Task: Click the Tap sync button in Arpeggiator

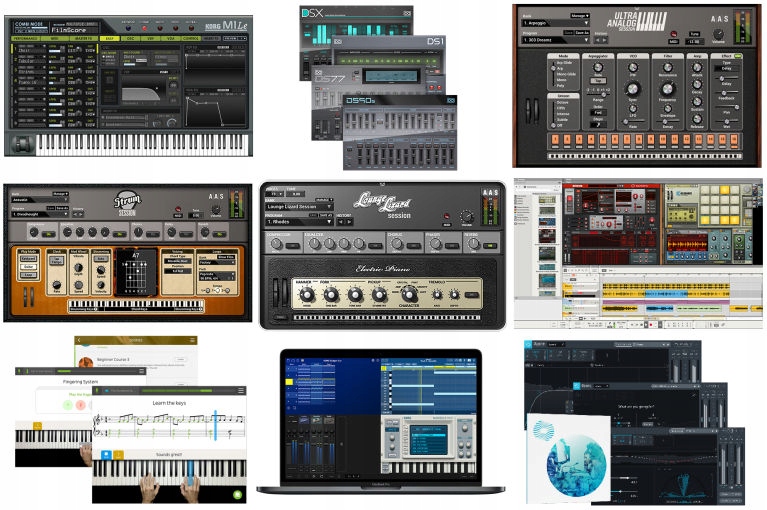Action: 598,81
